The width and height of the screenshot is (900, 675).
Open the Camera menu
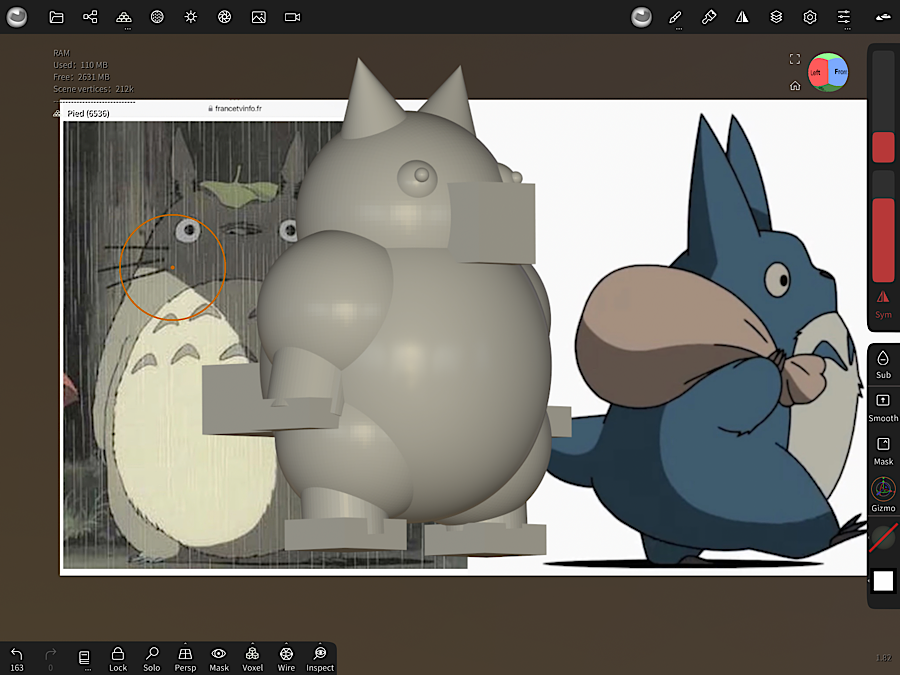point(293,17)
